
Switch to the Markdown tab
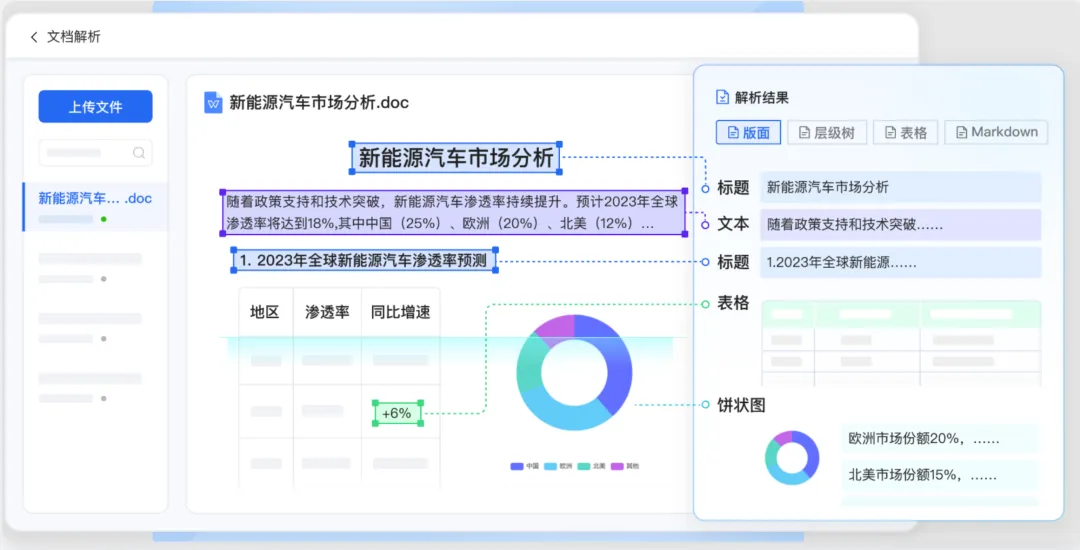pos(996,132)
